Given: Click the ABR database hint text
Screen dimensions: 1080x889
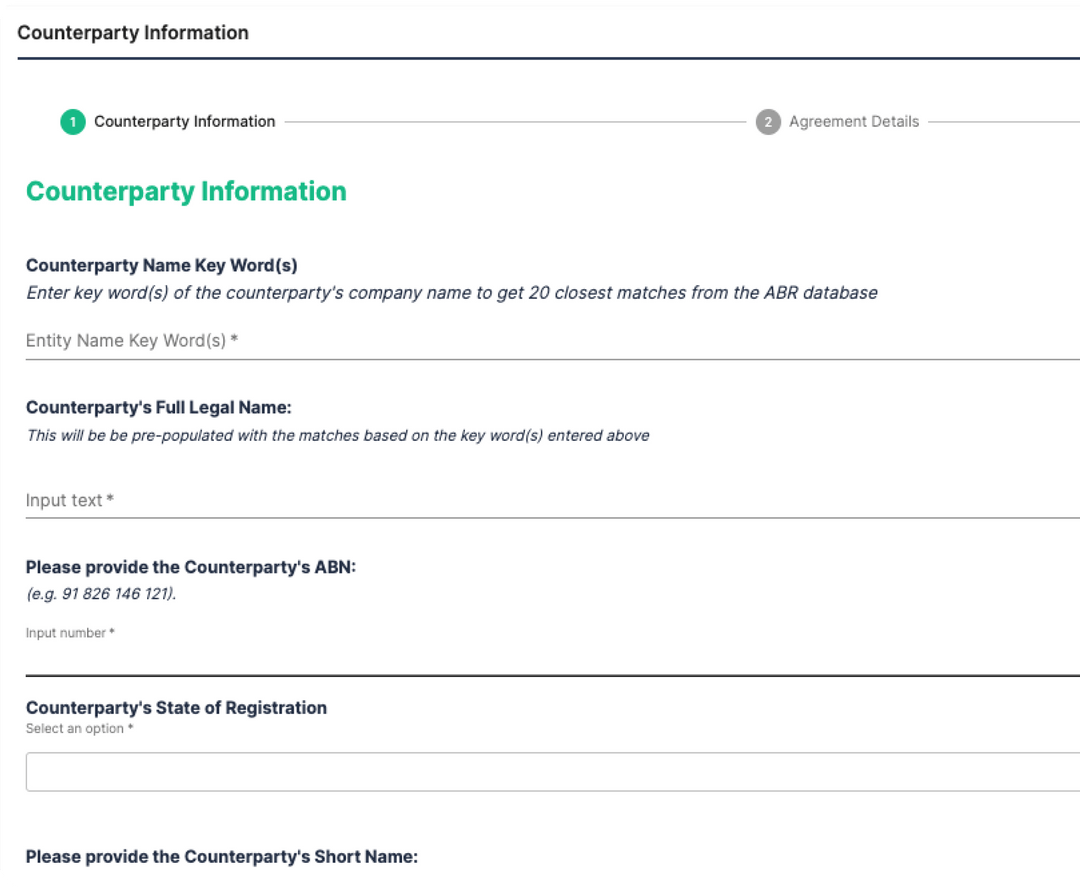Looking at the screenshot, I should (451, 293).
